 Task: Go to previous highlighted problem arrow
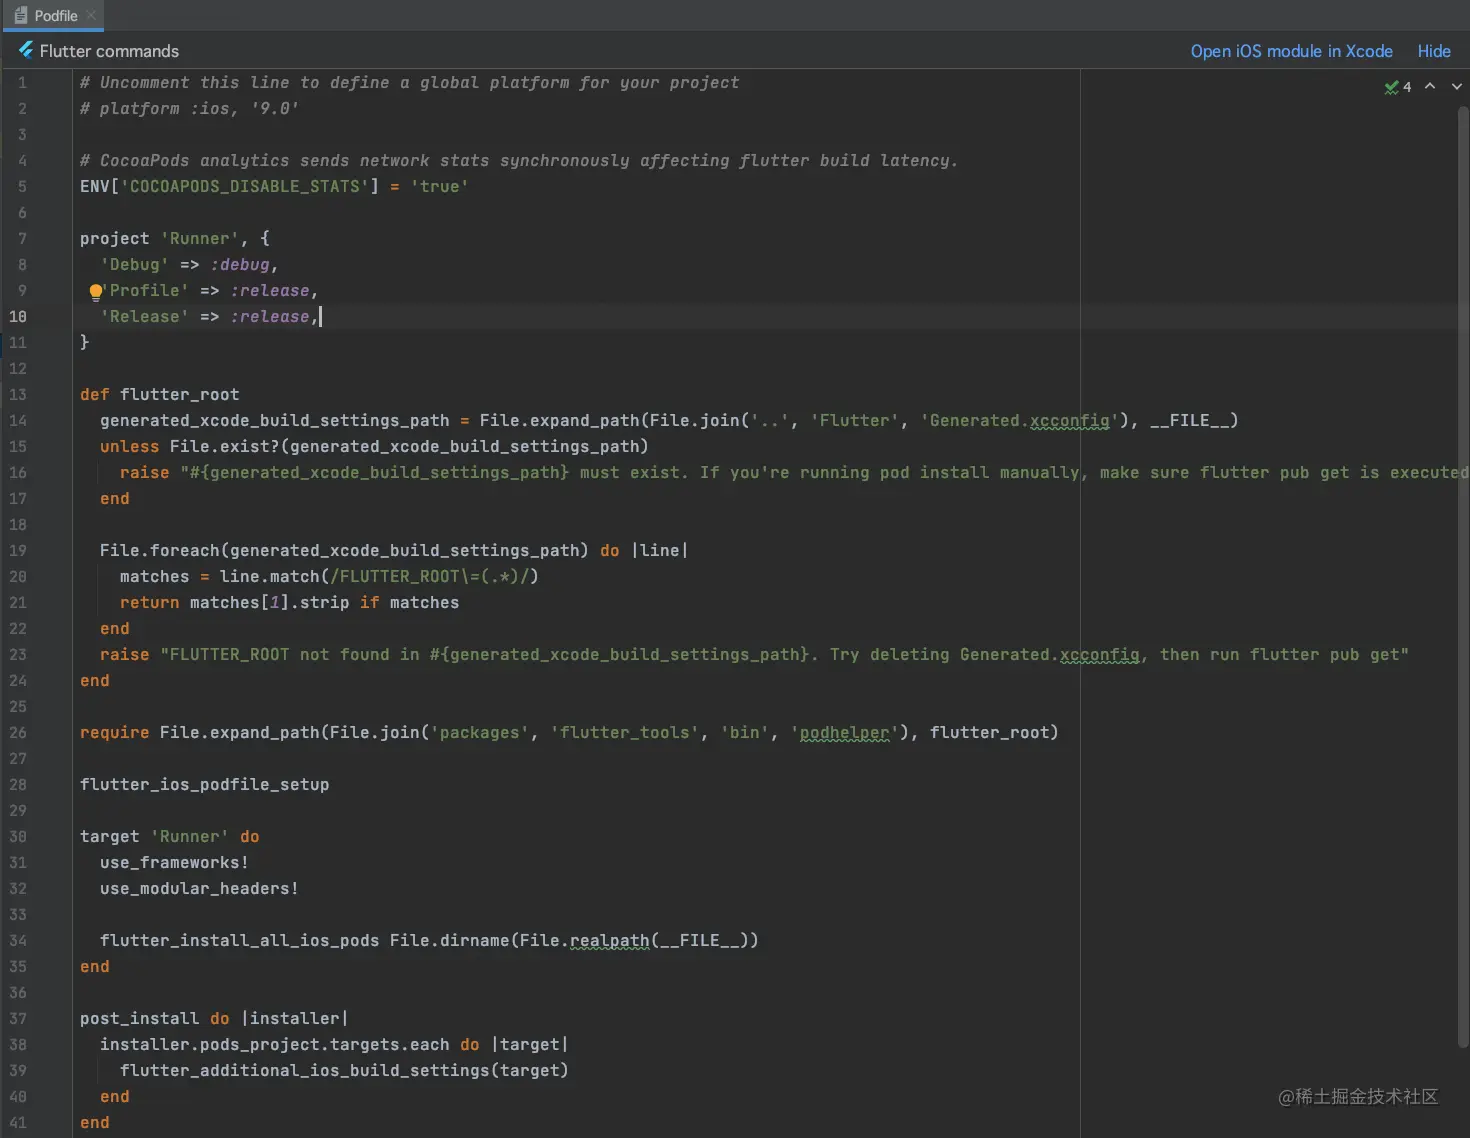(x=1430, y=86)
